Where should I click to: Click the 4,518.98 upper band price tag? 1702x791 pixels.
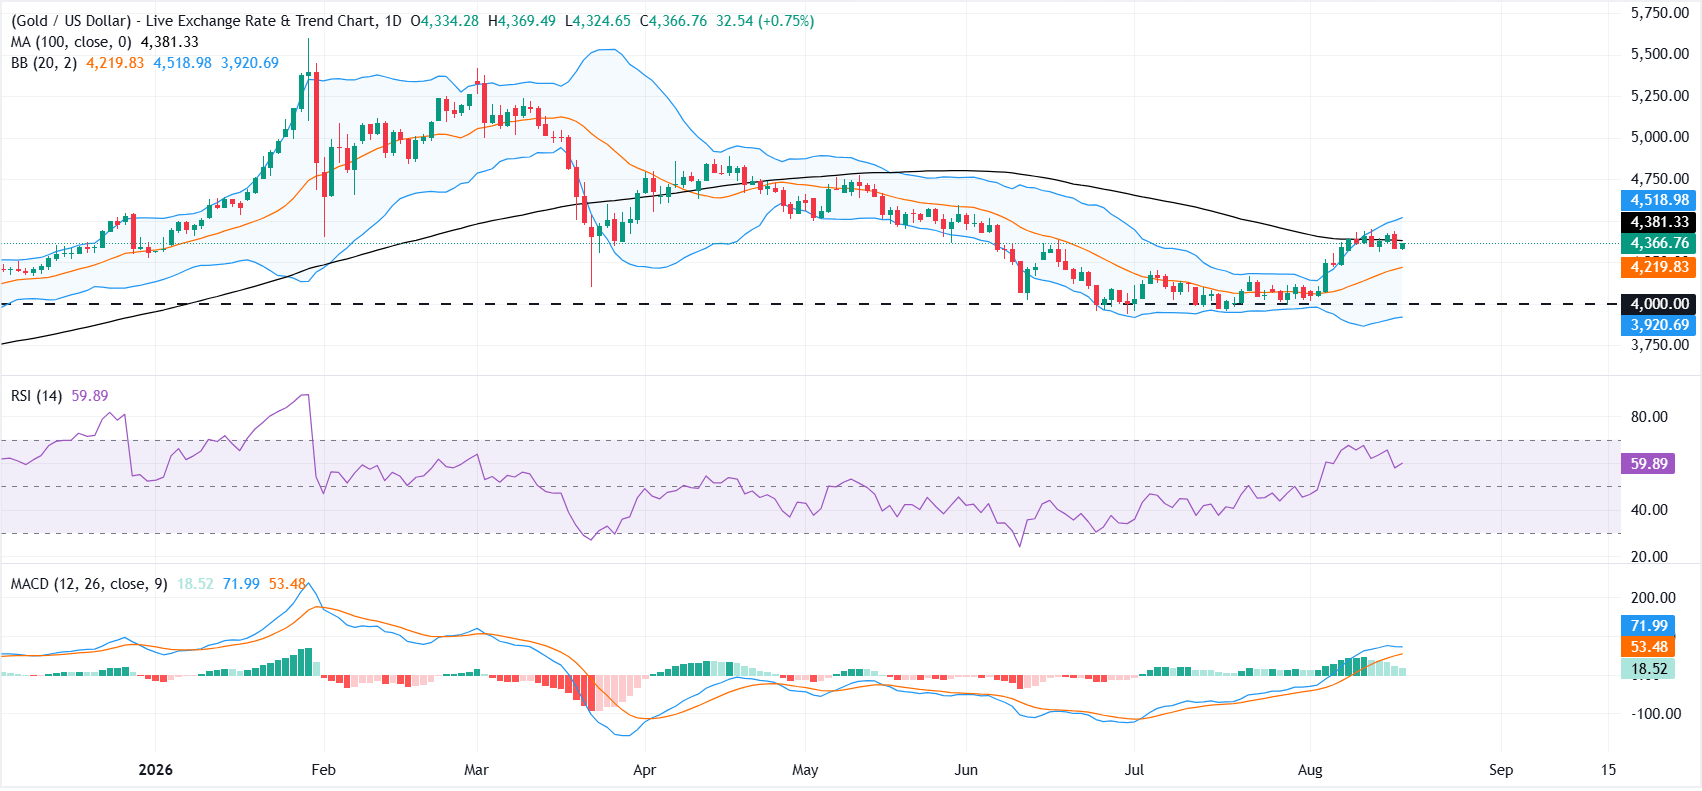1659,200
